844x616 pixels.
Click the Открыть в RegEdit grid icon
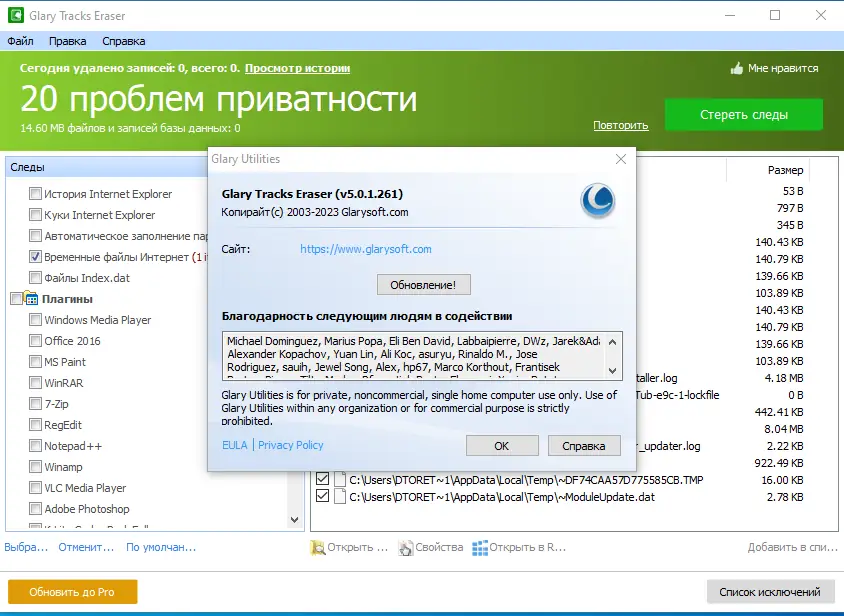pyautogui.click(x=480, y=548)
